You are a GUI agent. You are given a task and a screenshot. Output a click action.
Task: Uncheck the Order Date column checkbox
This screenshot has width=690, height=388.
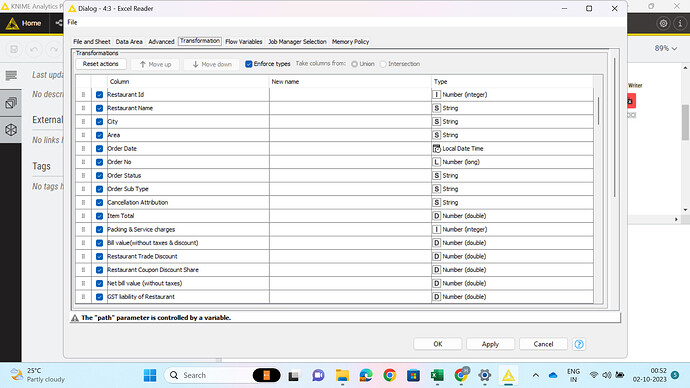99,149
